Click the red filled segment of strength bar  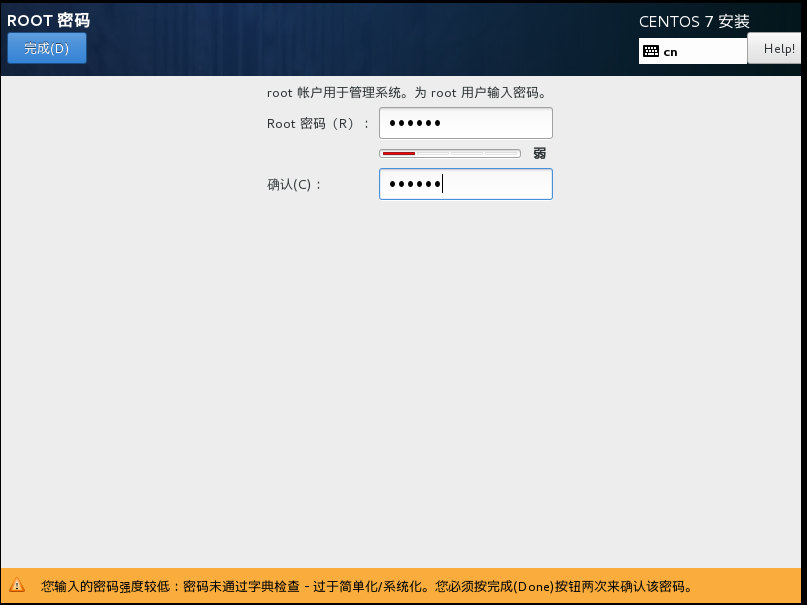coord(398,153)
